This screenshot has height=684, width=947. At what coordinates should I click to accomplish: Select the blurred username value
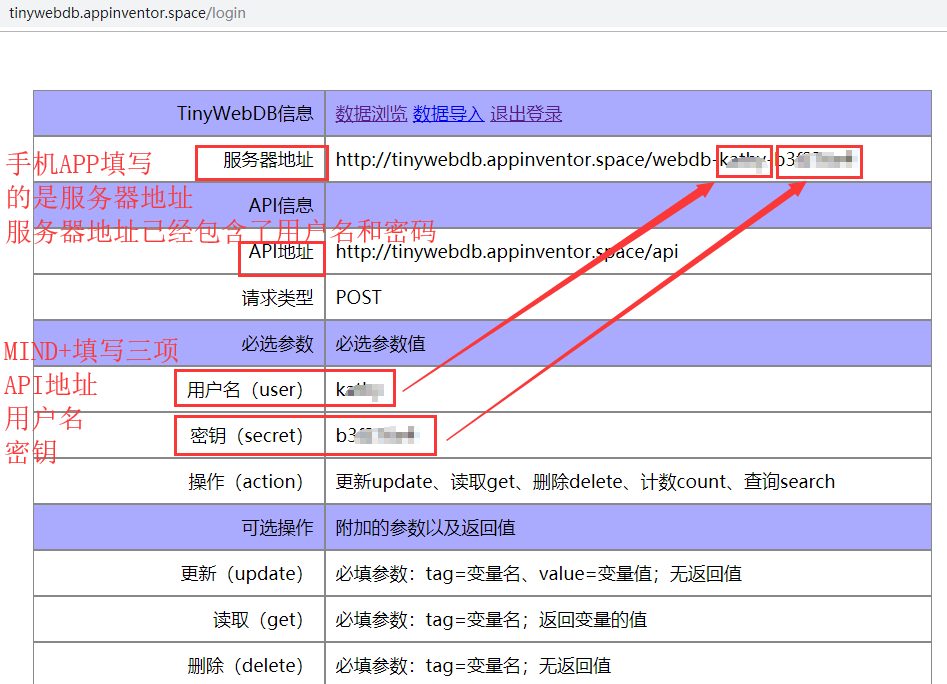click(360, 390)
